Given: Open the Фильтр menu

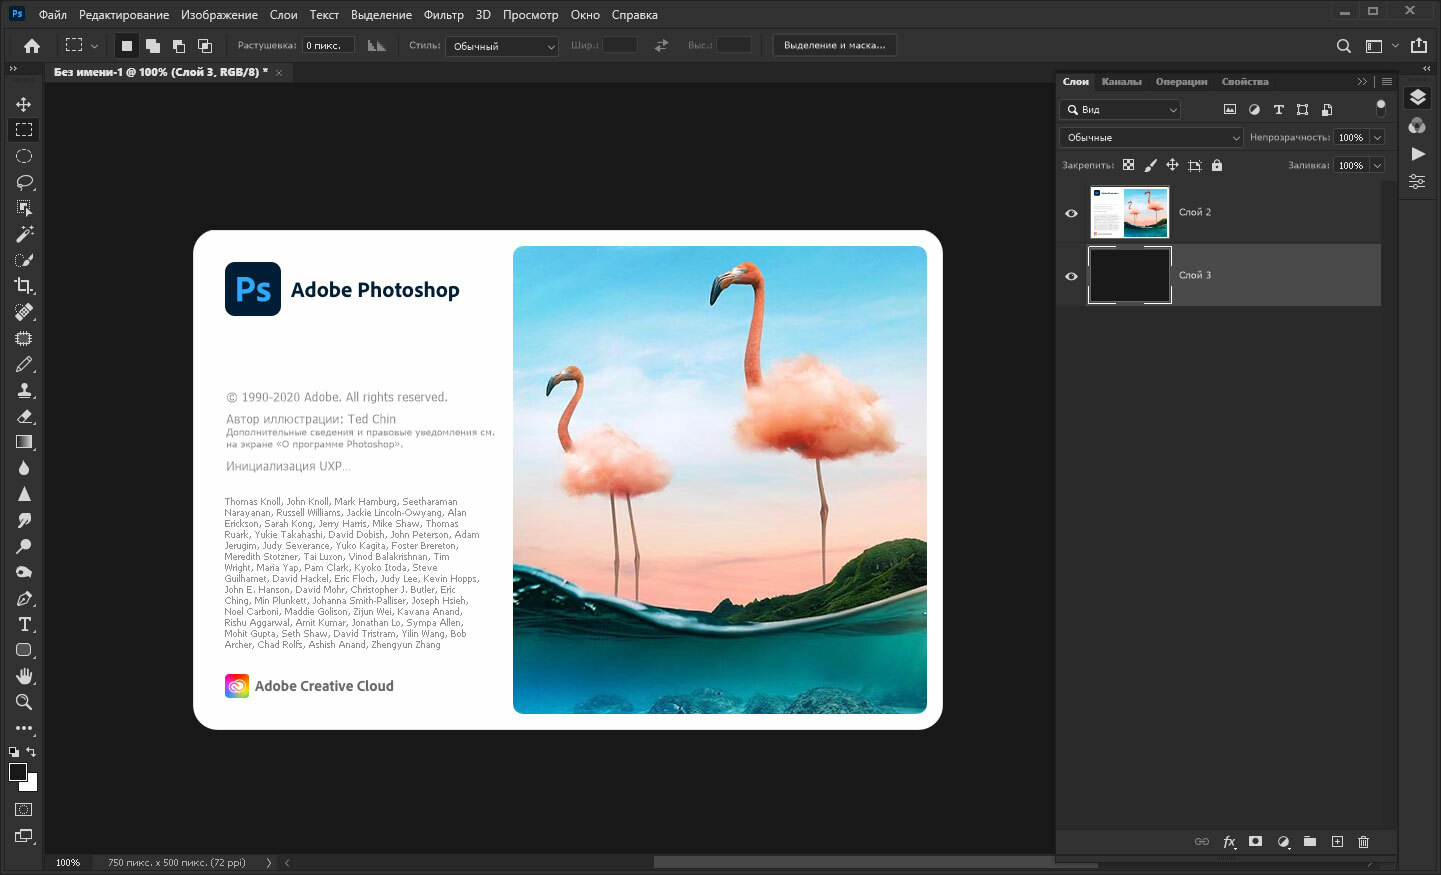Looking at the screenshot, I should [x=444, y=15].
